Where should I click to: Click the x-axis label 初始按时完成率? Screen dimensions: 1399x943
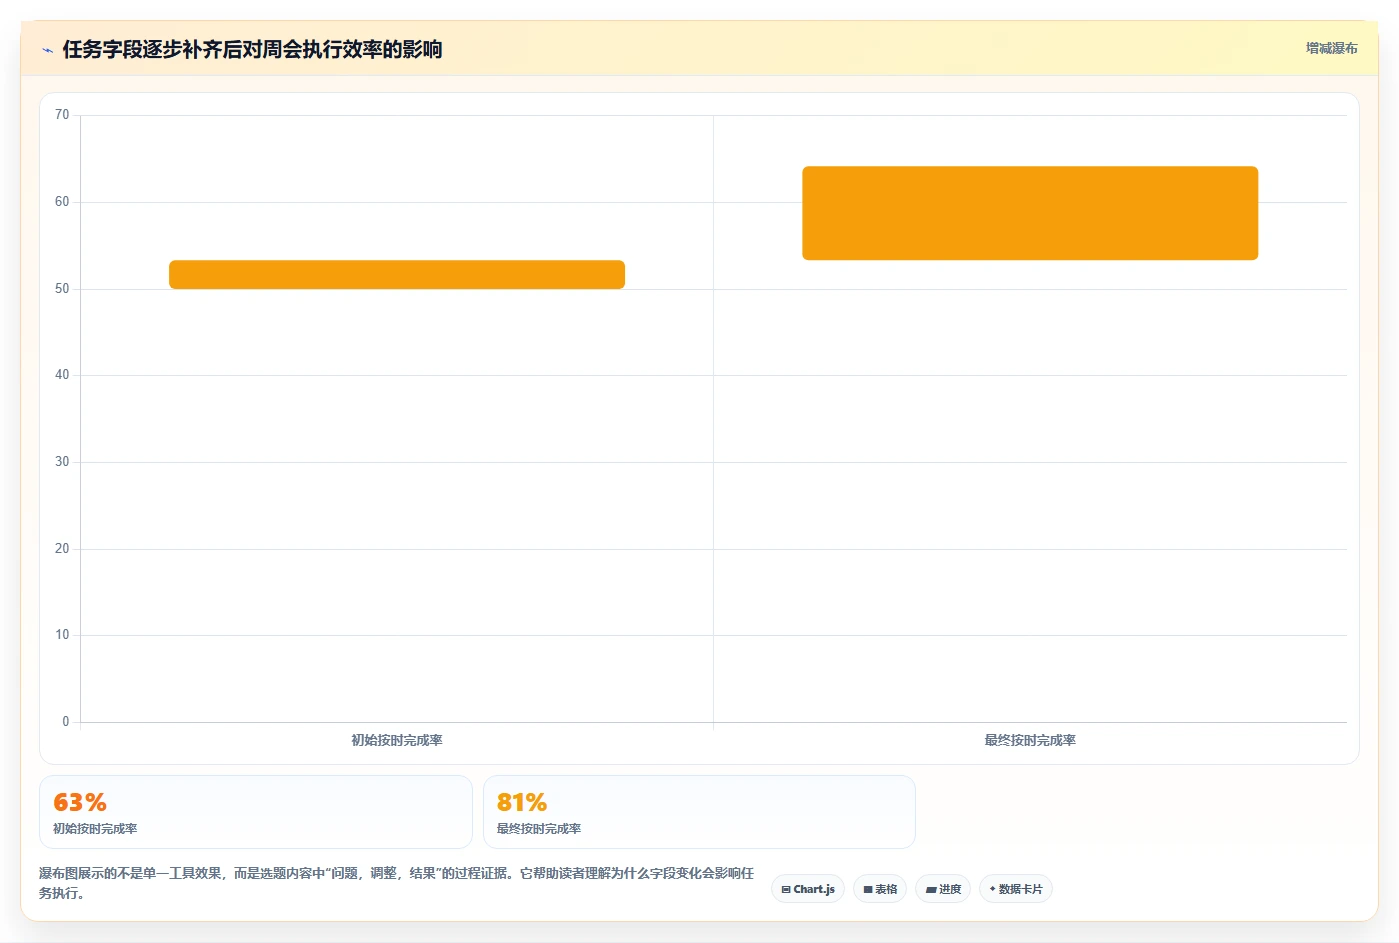pyautogui.click(x=397, y=740)
